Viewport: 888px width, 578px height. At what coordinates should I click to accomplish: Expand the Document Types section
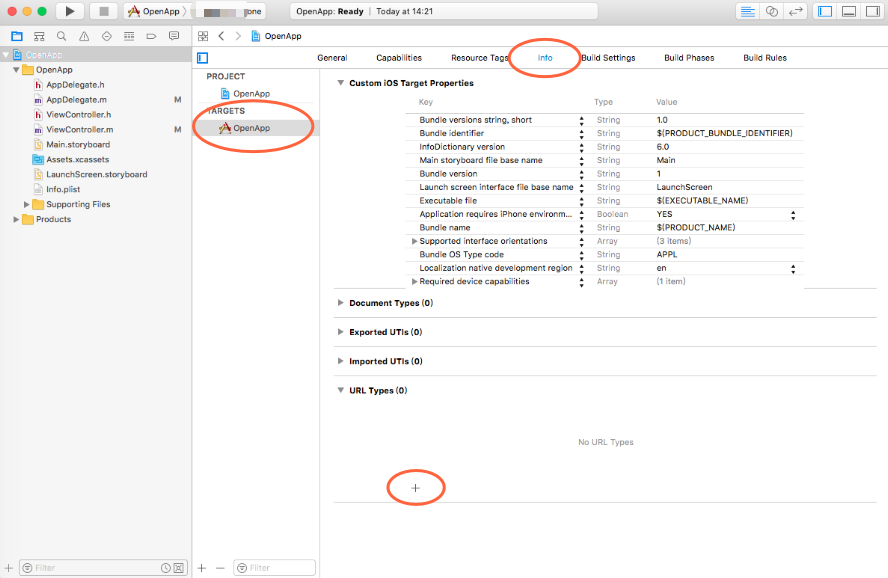(340, 303)
